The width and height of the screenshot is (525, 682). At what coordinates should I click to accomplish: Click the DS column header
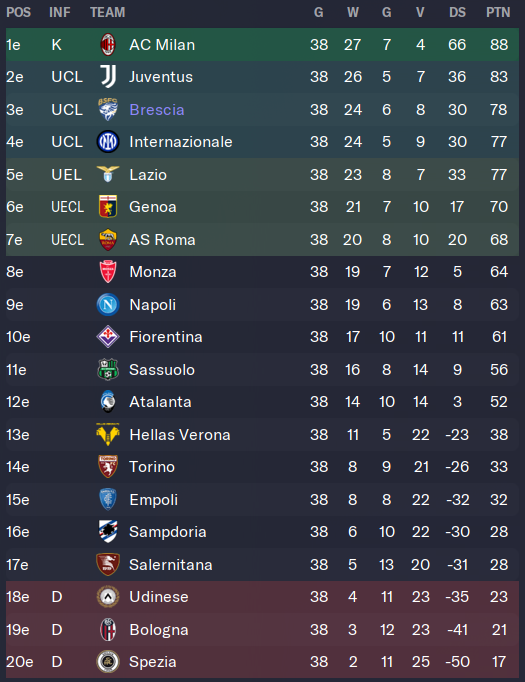coord(457,12)
